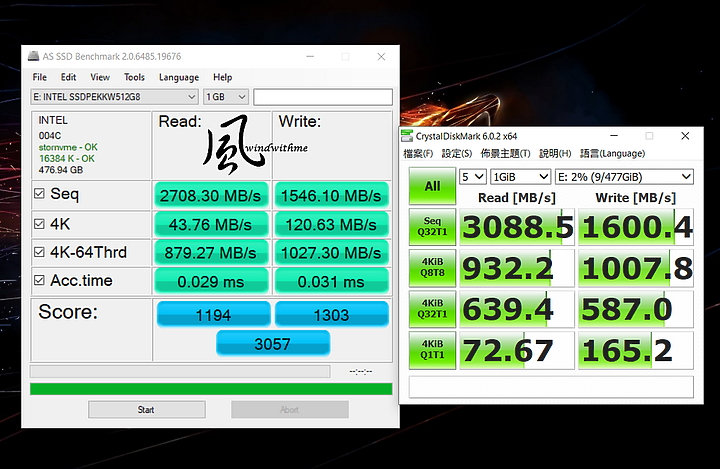
Task: Click the green progress bar in AS SSD
Action: [x=211, y=389]
